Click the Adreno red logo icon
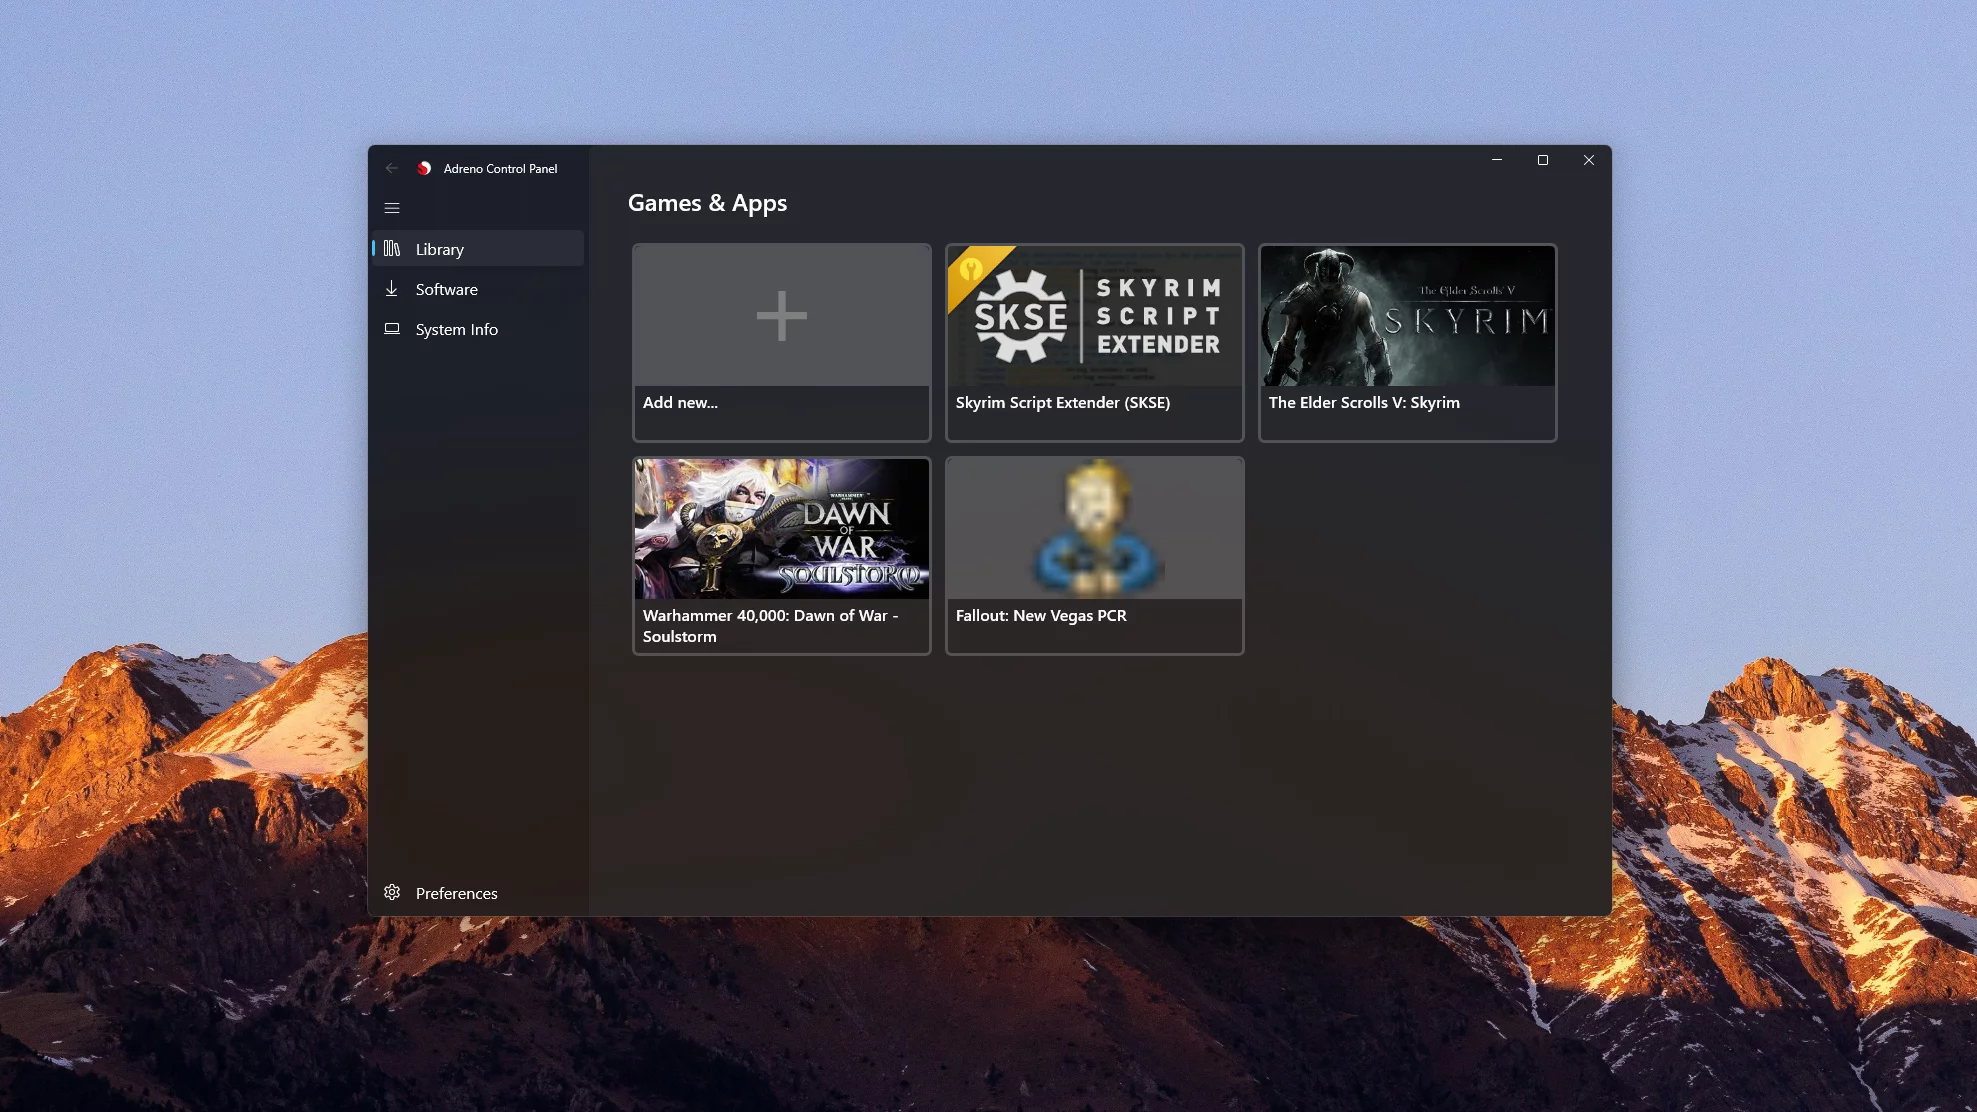This screenshot has height=1112, width=1977. point(424,168)
